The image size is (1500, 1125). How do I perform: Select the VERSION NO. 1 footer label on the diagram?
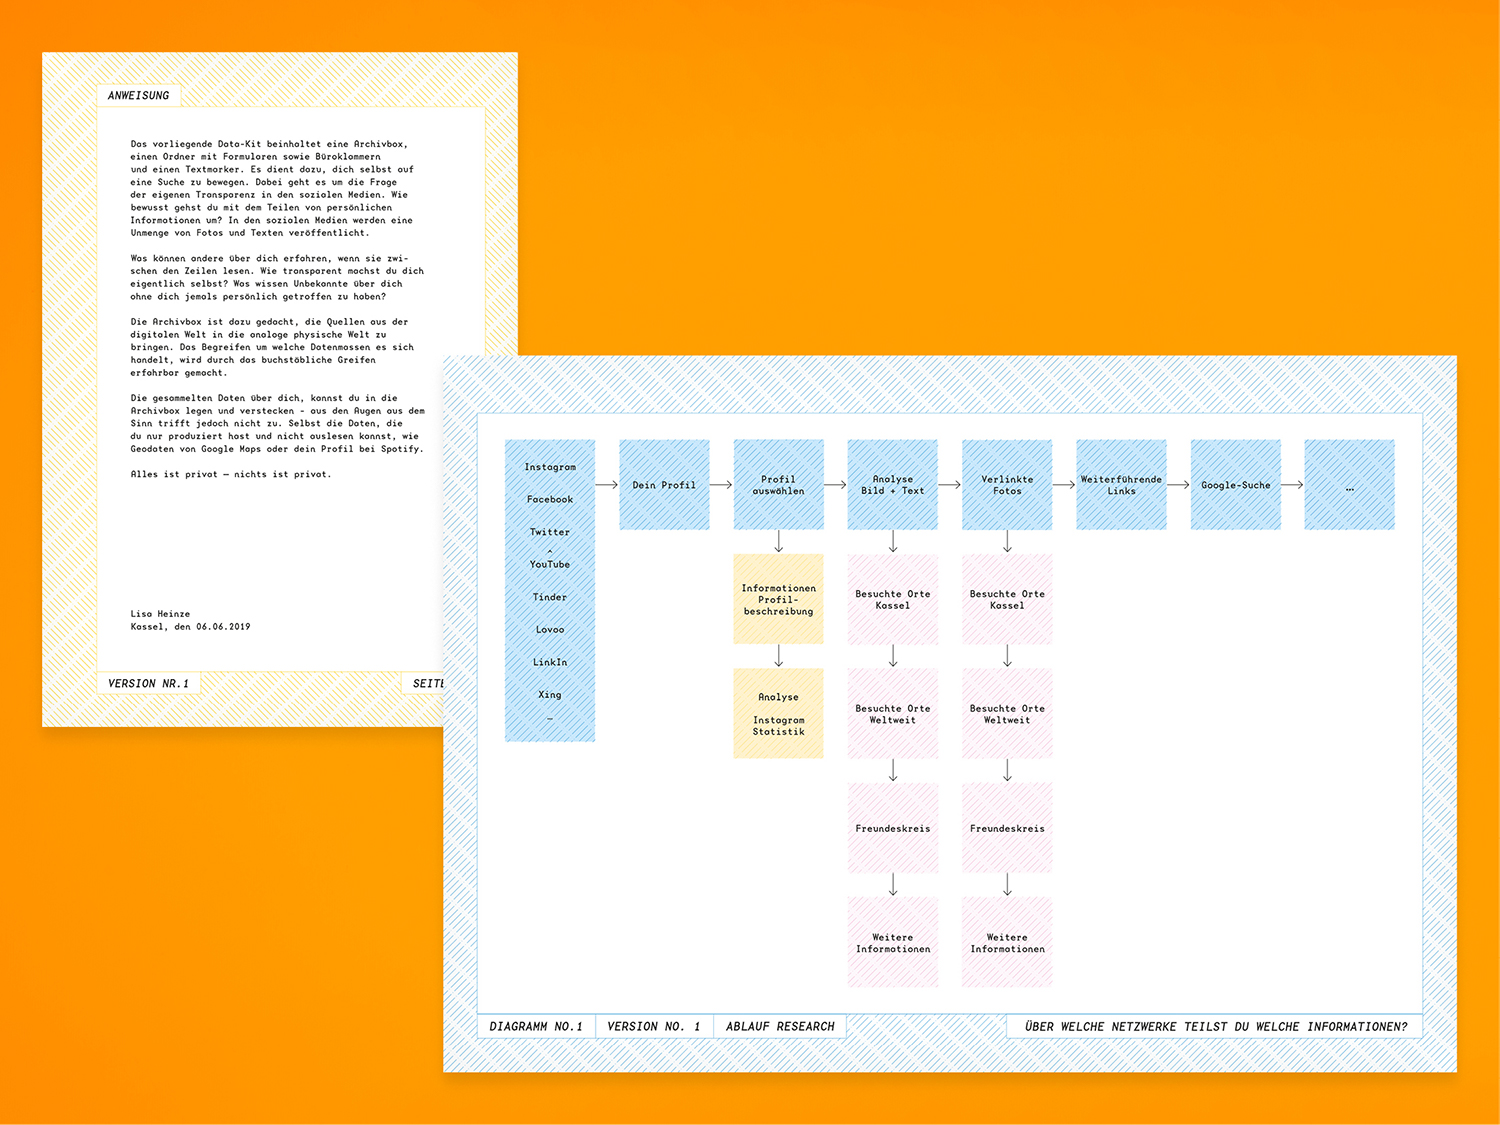pyautogui.click(x=654, y=1027)
